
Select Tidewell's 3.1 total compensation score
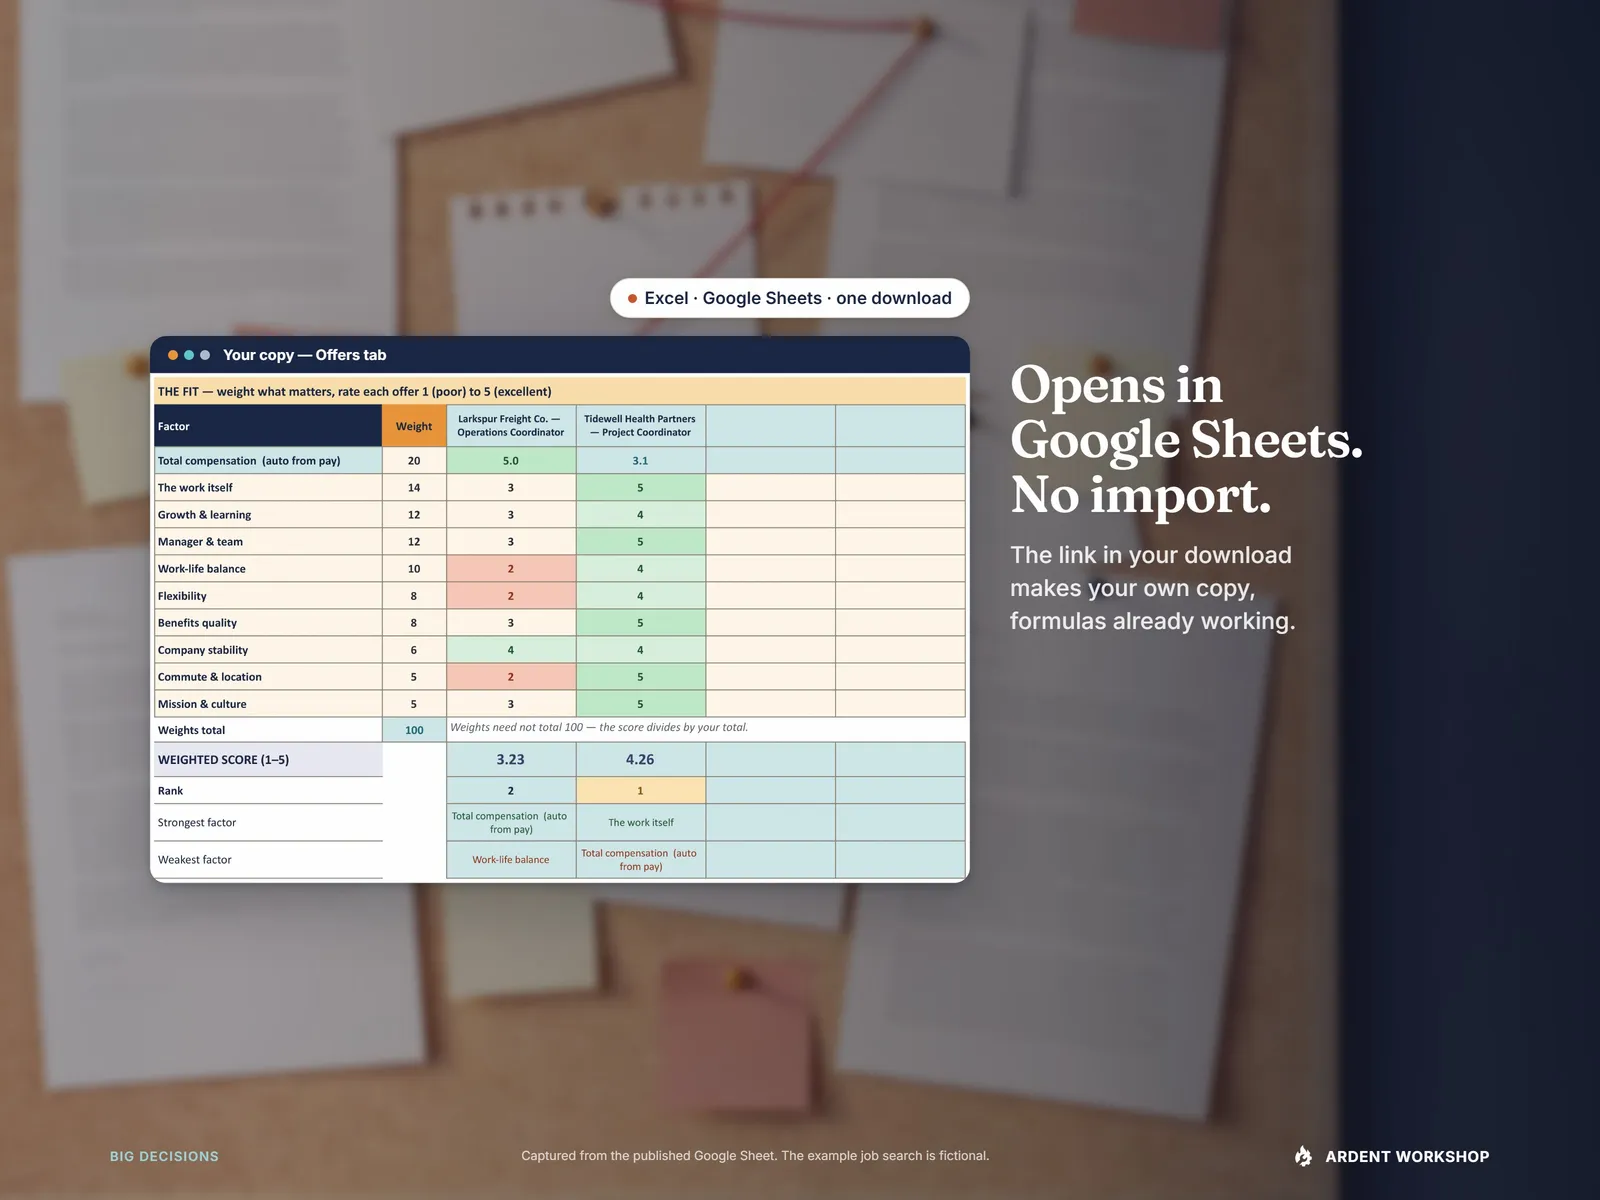pyautogui.click(x=640, y=461)
